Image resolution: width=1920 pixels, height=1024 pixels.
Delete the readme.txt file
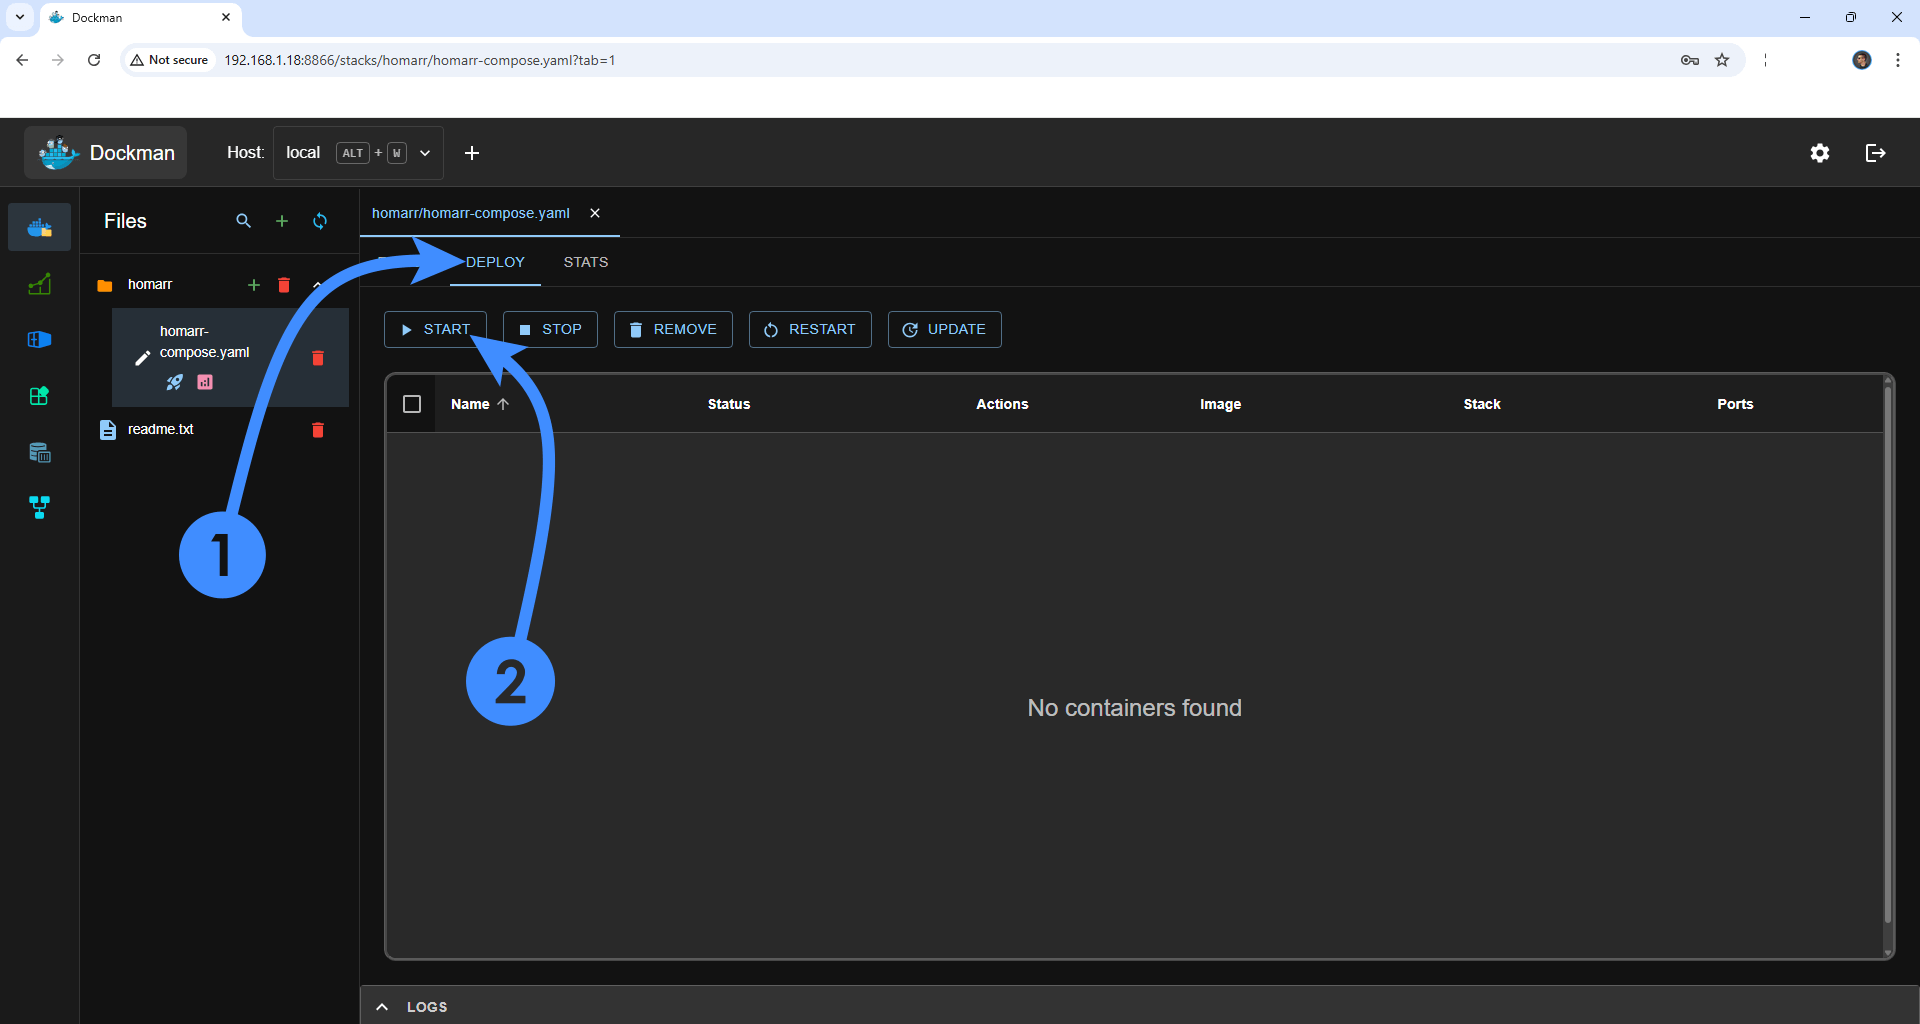[x=318, y=430]
